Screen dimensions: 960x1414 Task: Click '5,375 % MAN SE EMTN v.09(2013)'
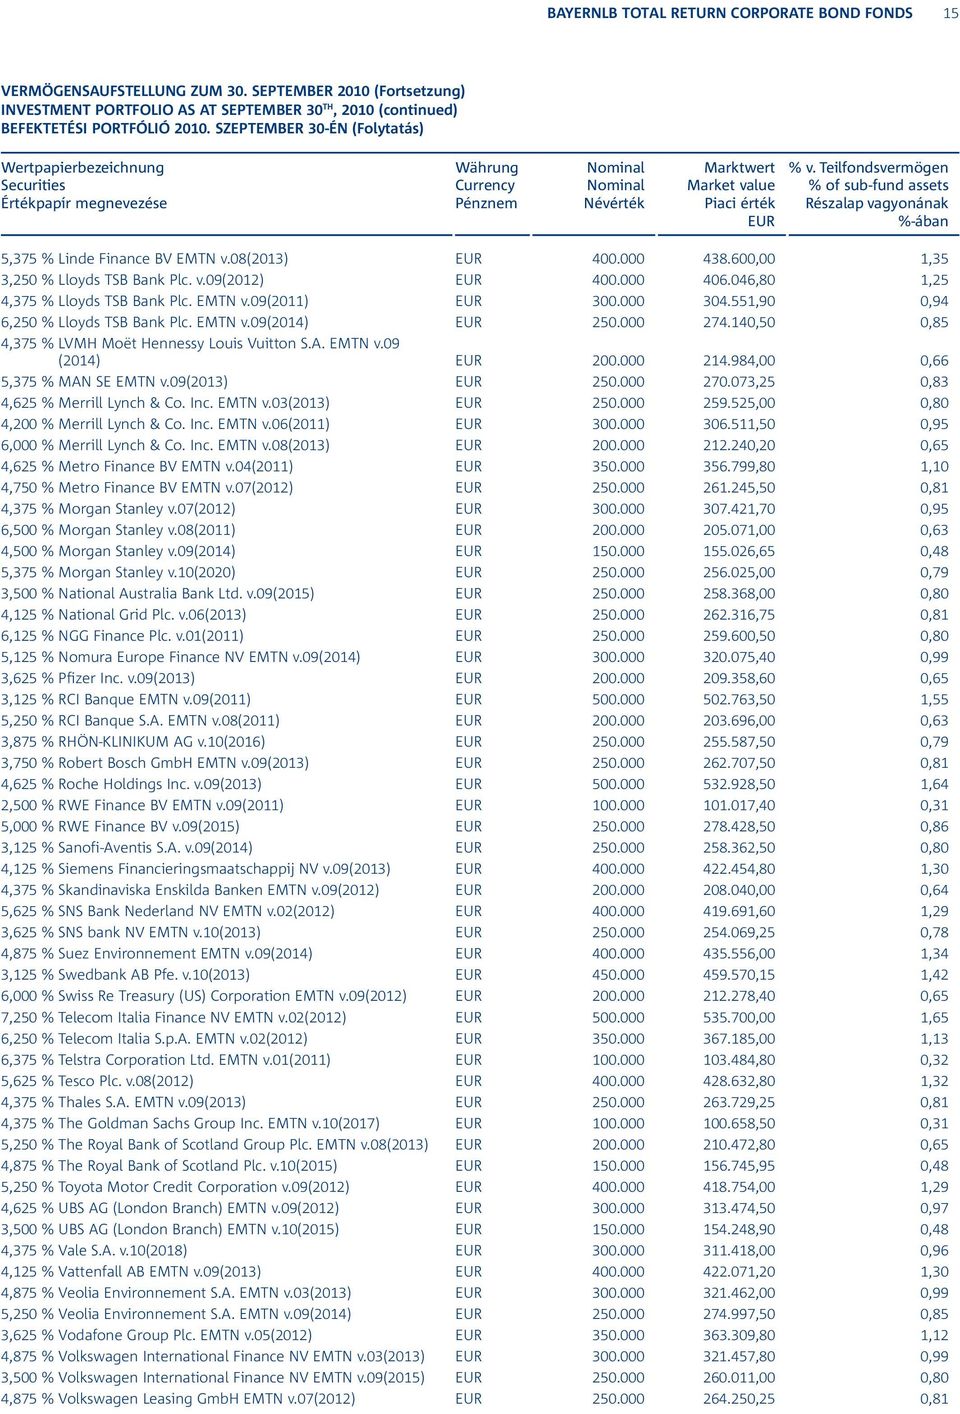coord(114,382)
